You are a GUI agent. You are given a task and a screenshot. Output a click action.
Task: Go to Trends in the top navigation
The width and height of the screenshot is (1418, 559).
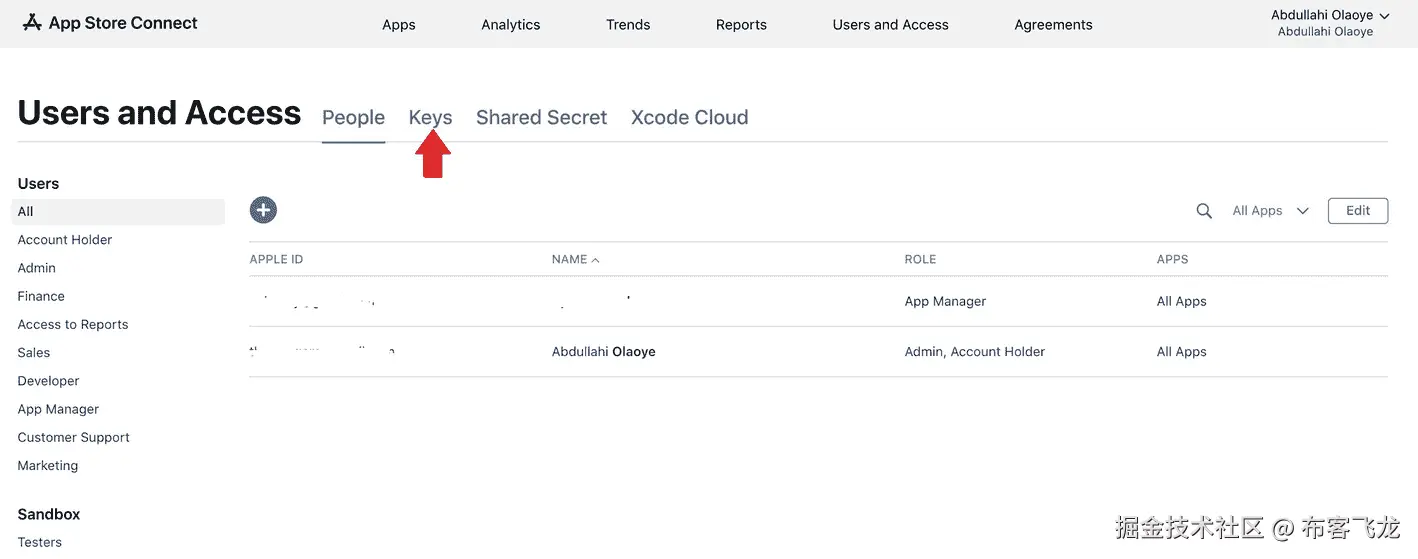pyautogui.click(x=628, y=25)
